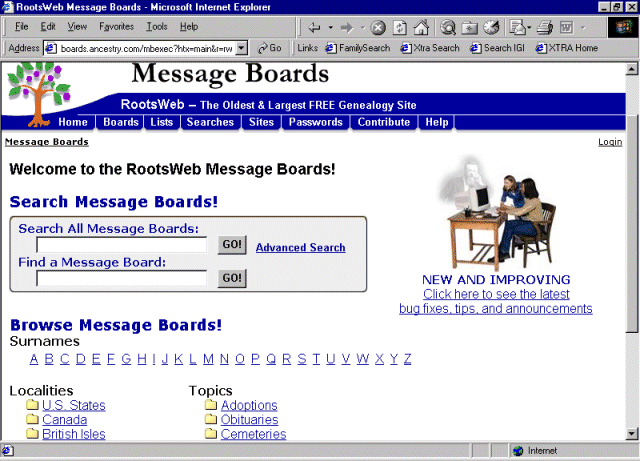Screen dimensions: 640x461
Task: Open the Tools menu
Action: pyautogui.click(x=157, y=27)
